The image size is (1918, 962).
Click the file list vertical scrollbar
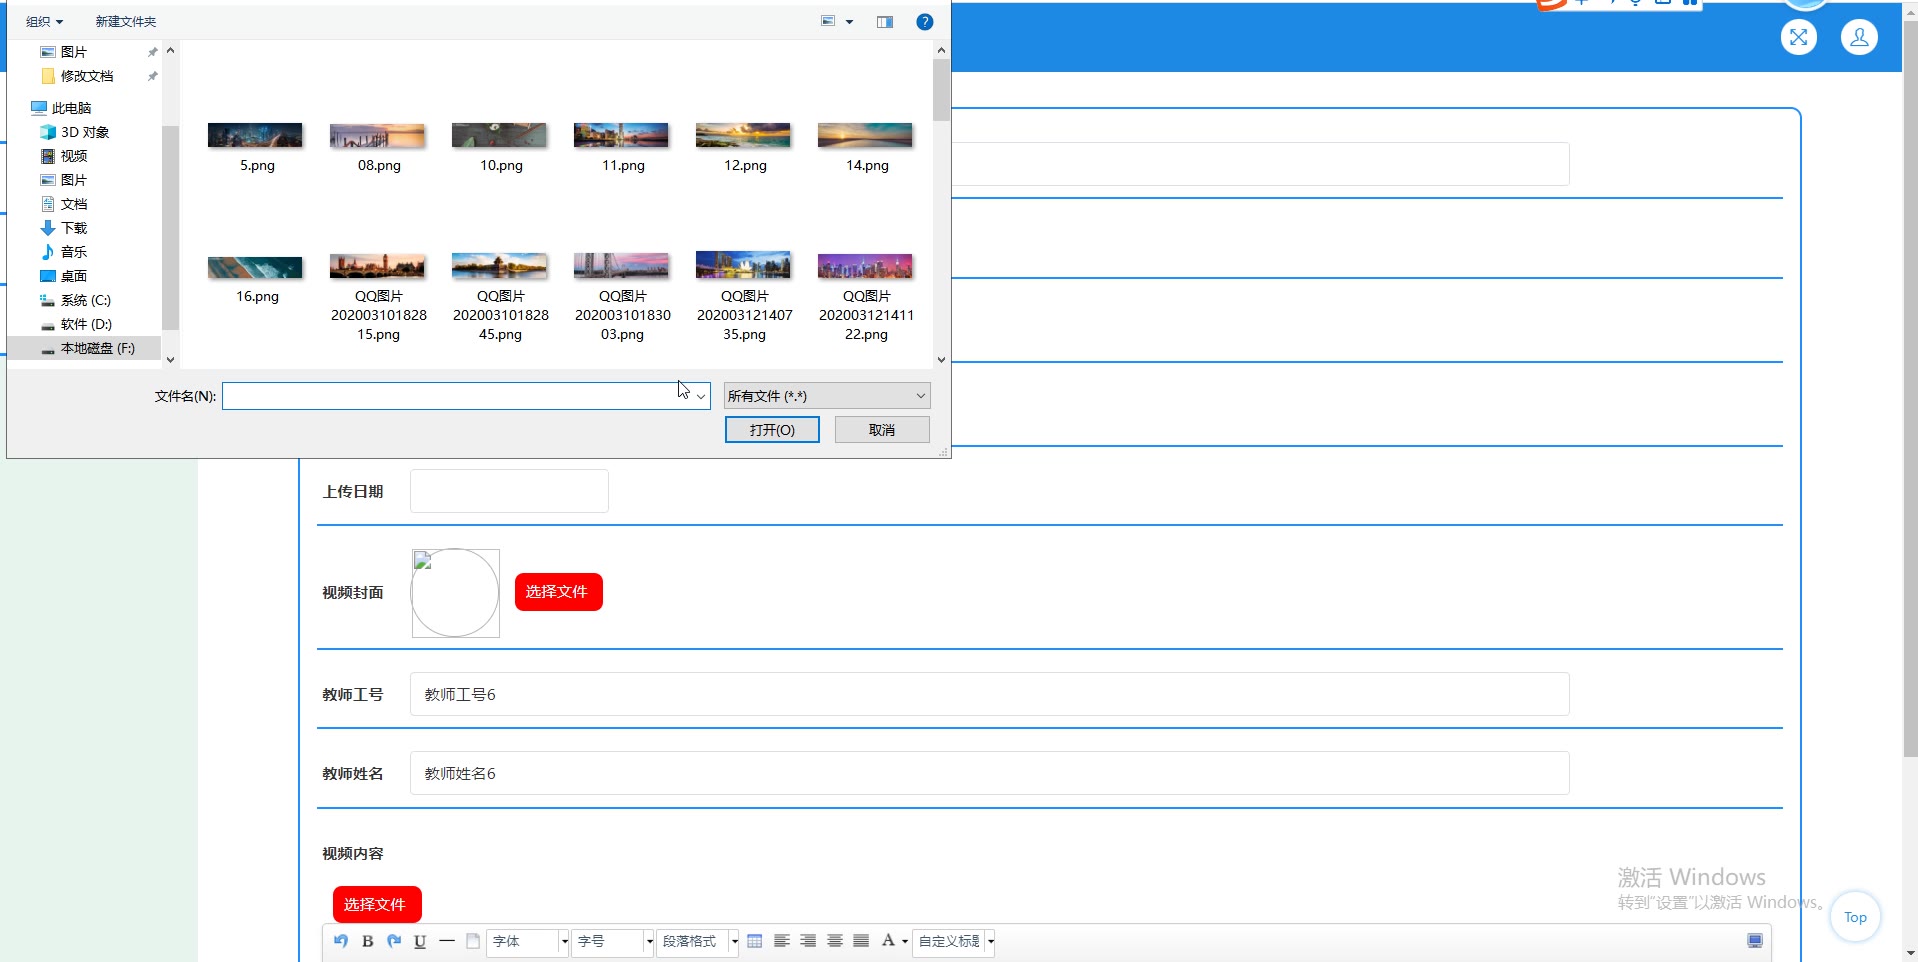941,205
